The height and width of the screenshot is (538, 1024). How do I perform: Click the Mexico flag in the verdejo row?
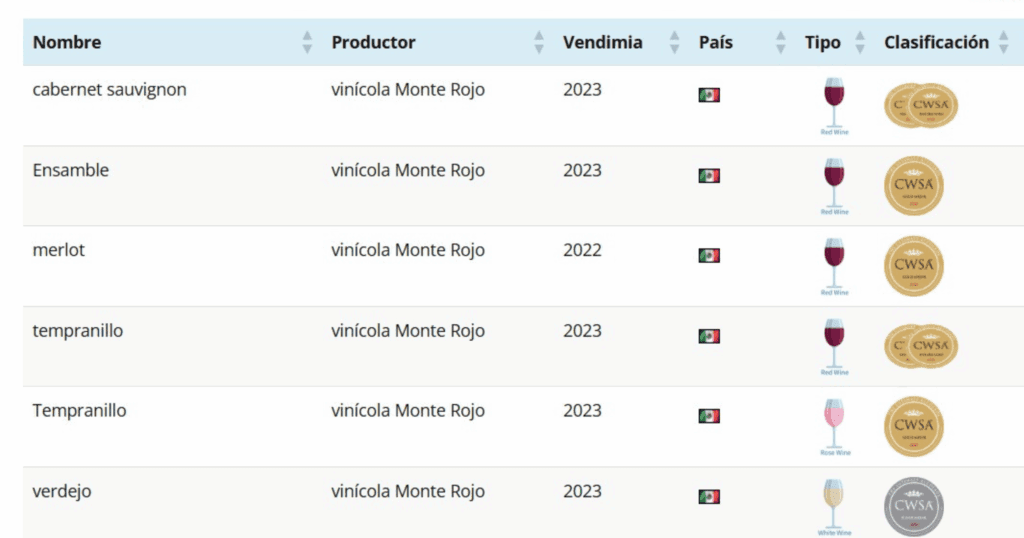pyautogui.click(x=709, y=496)
